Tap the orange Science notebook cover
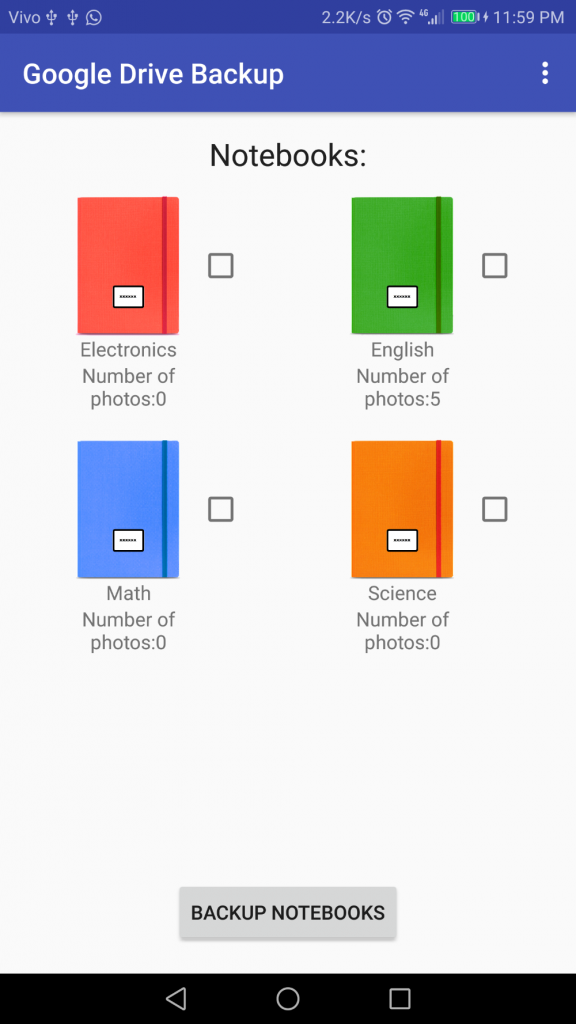The width and height of the screenshot is (576, 1024). pyautogui.click(x=402, y=509)
